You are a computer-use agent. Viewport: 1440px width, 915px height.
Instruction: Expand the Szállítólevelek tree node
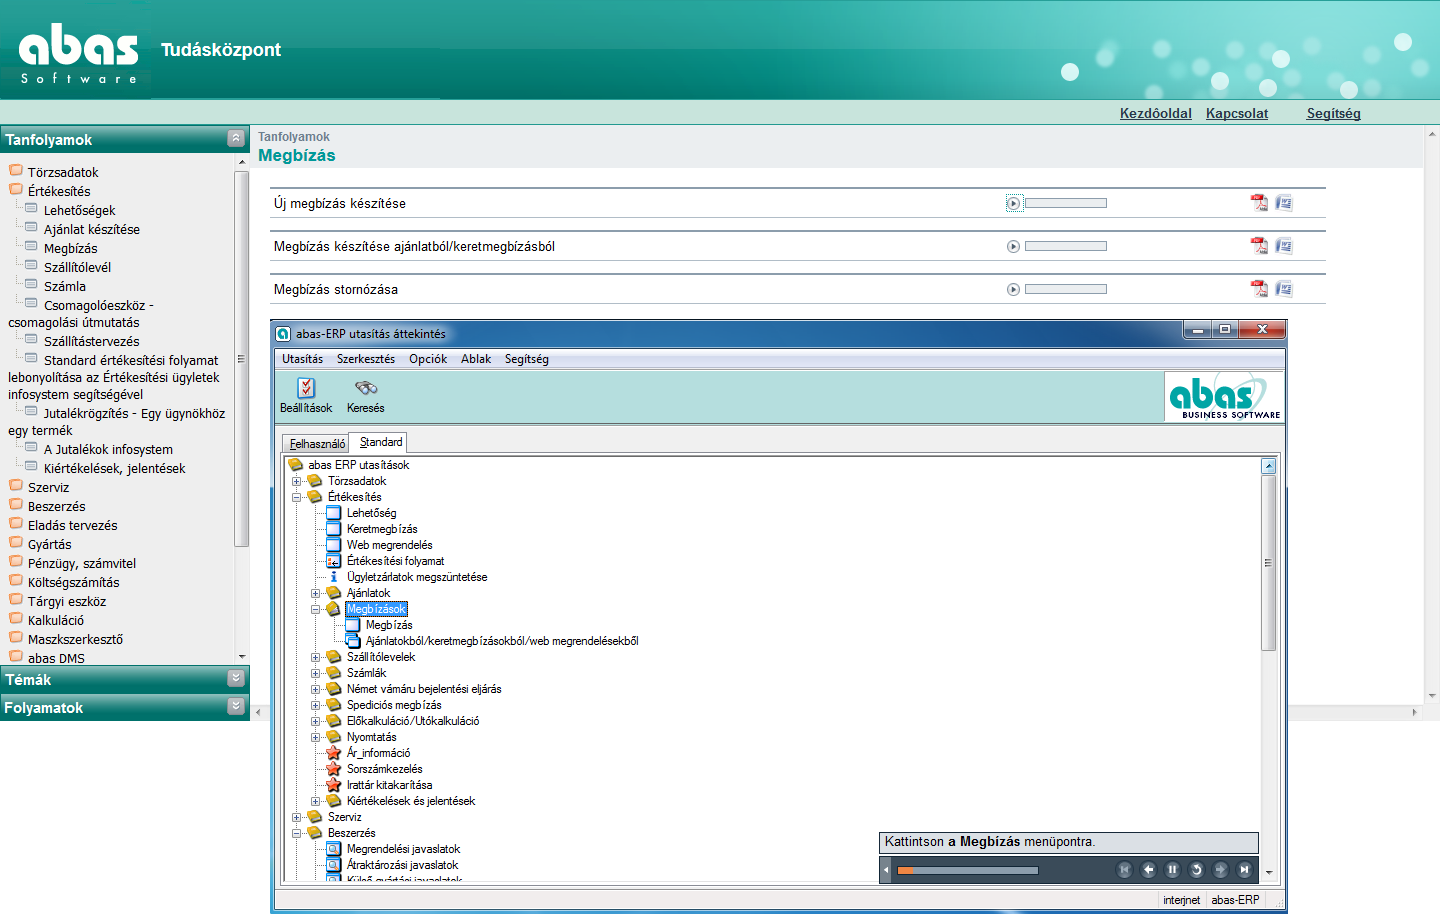click(x=315, y=657)
